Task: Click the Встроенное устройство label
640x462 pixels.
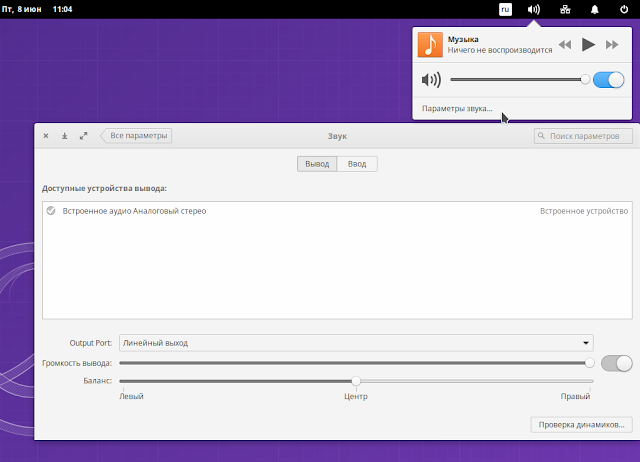Action: 584,211
